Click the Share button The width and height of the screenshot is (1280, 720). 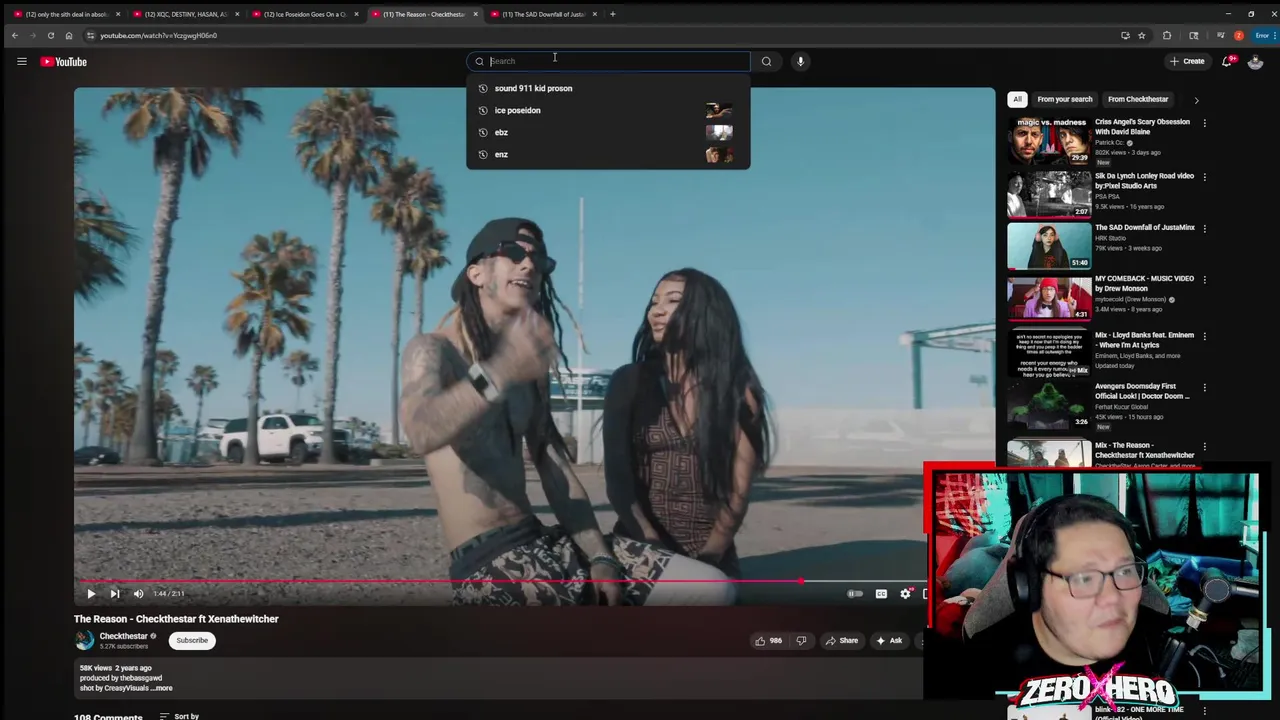pyautogui.click(x=841, y=640)
